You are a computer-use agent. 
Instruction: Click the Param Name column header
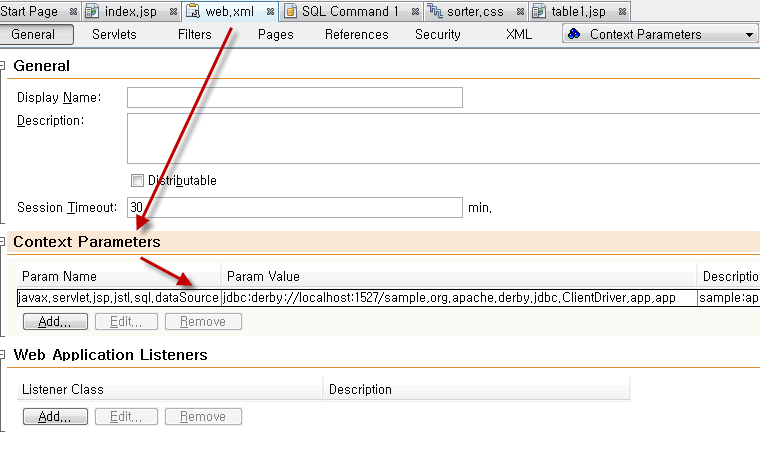(119, 276)
